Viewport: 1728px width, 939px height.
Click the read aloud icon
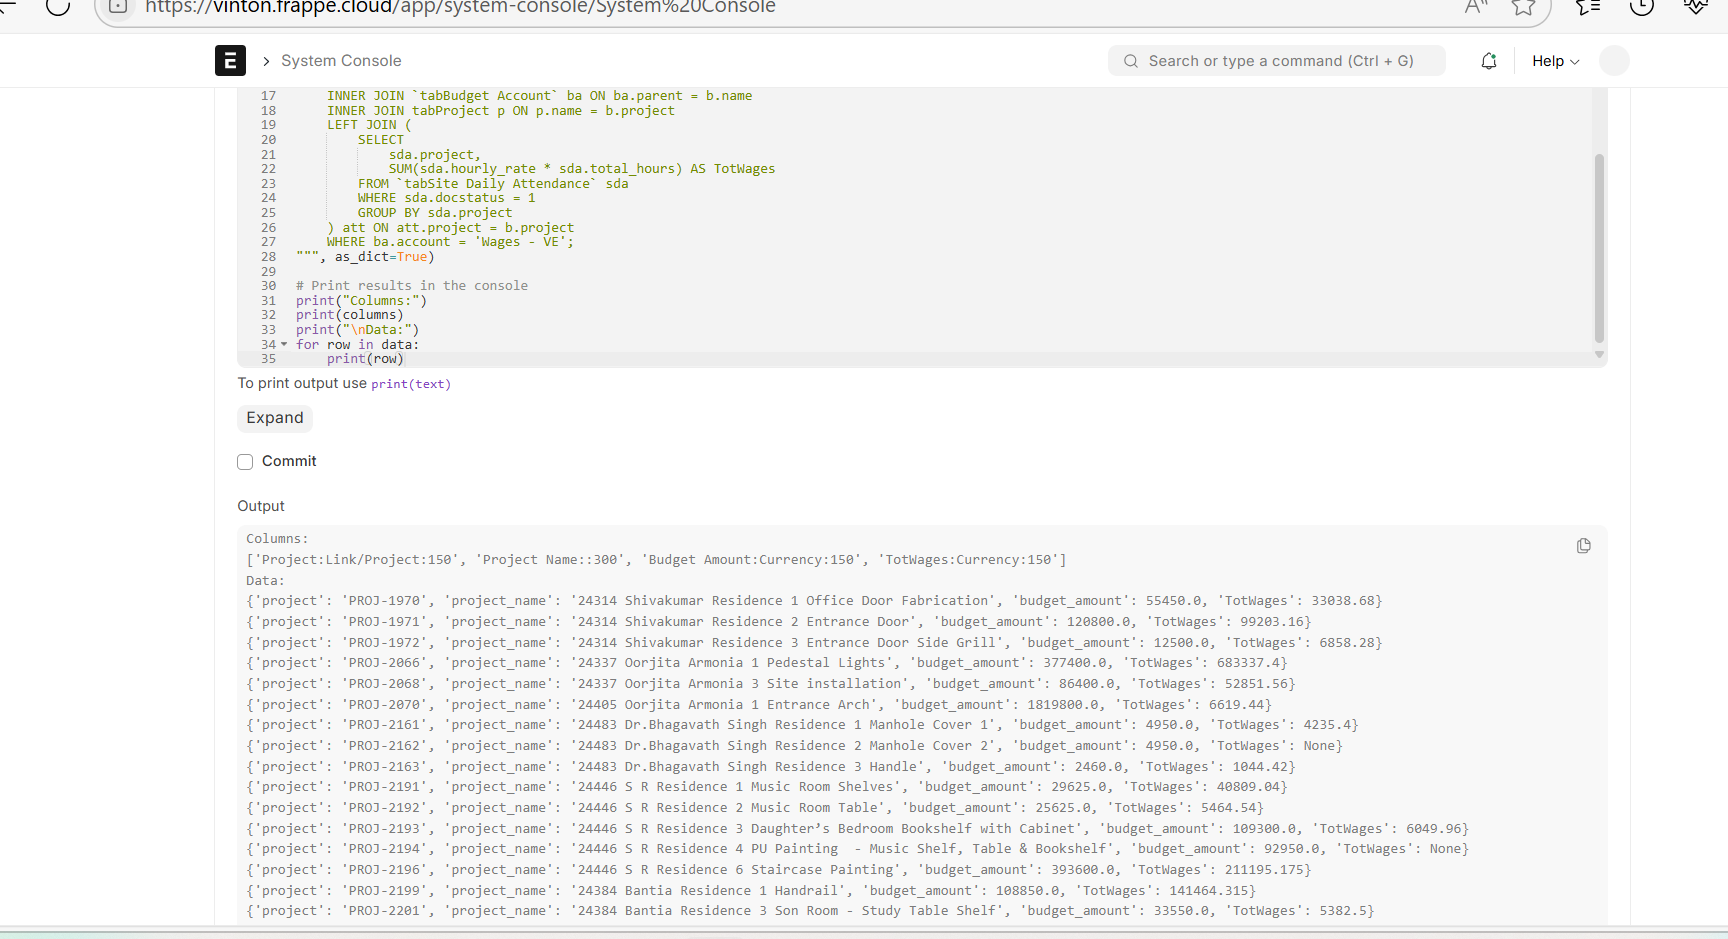[1475, 8]
